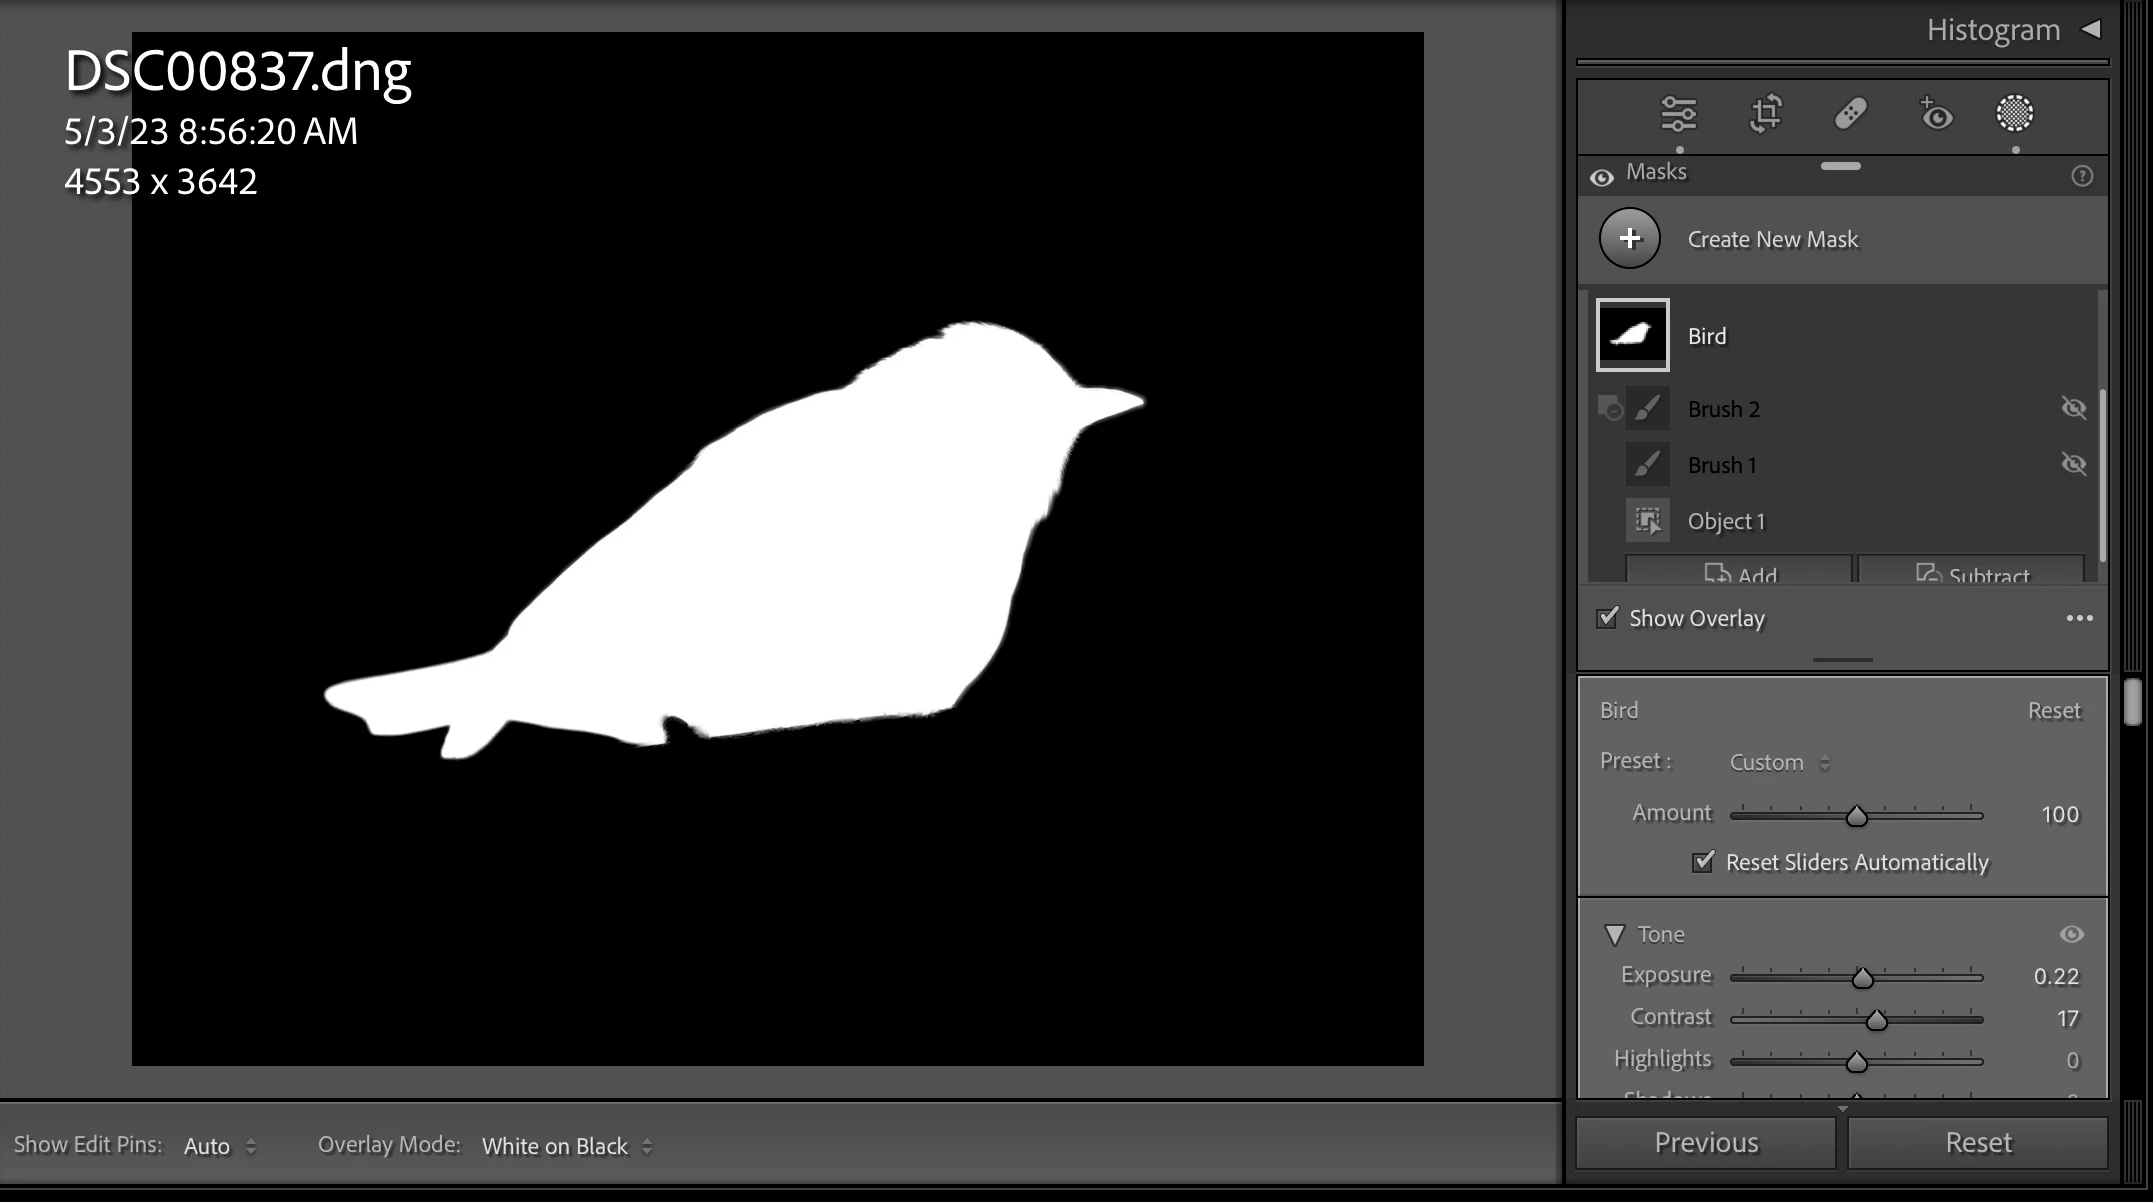Select the Healing tool icon
Image resolution: width=2153 pixels, height=1202 pixels.
1850,114
